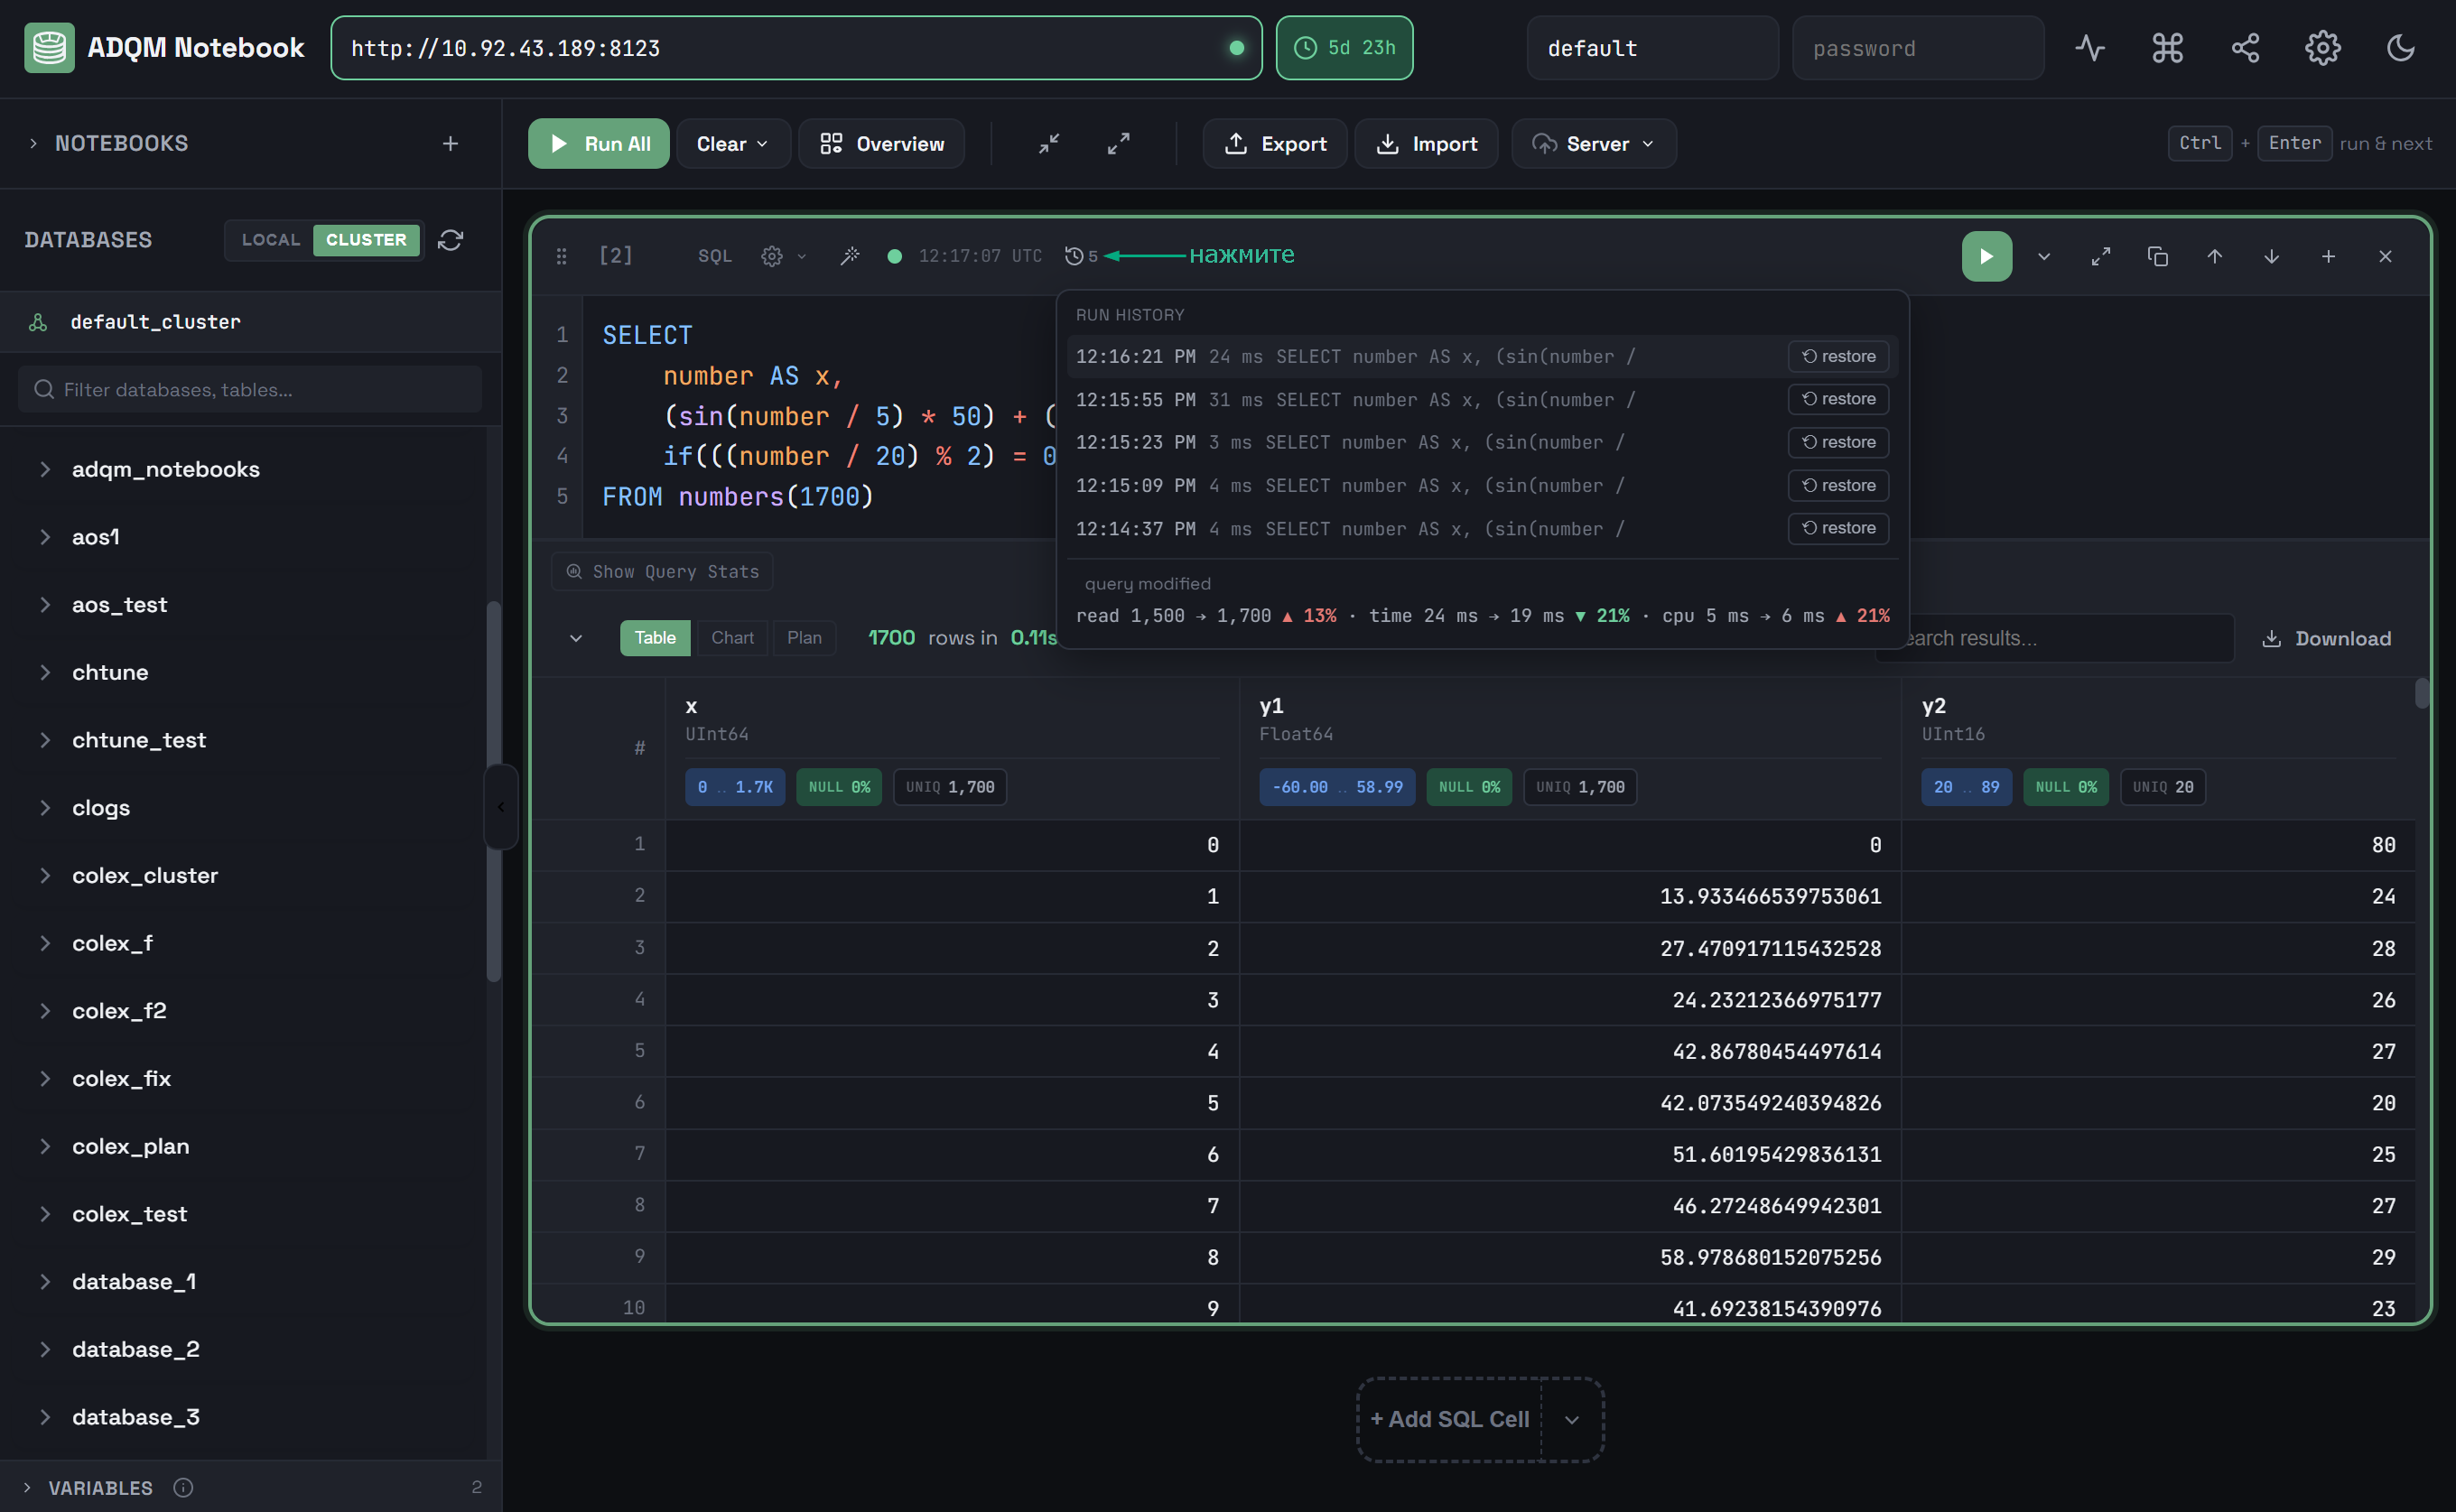Switch results to Chart tab
Screen dimensions: 2456x1512
click(x=732, y=638)
